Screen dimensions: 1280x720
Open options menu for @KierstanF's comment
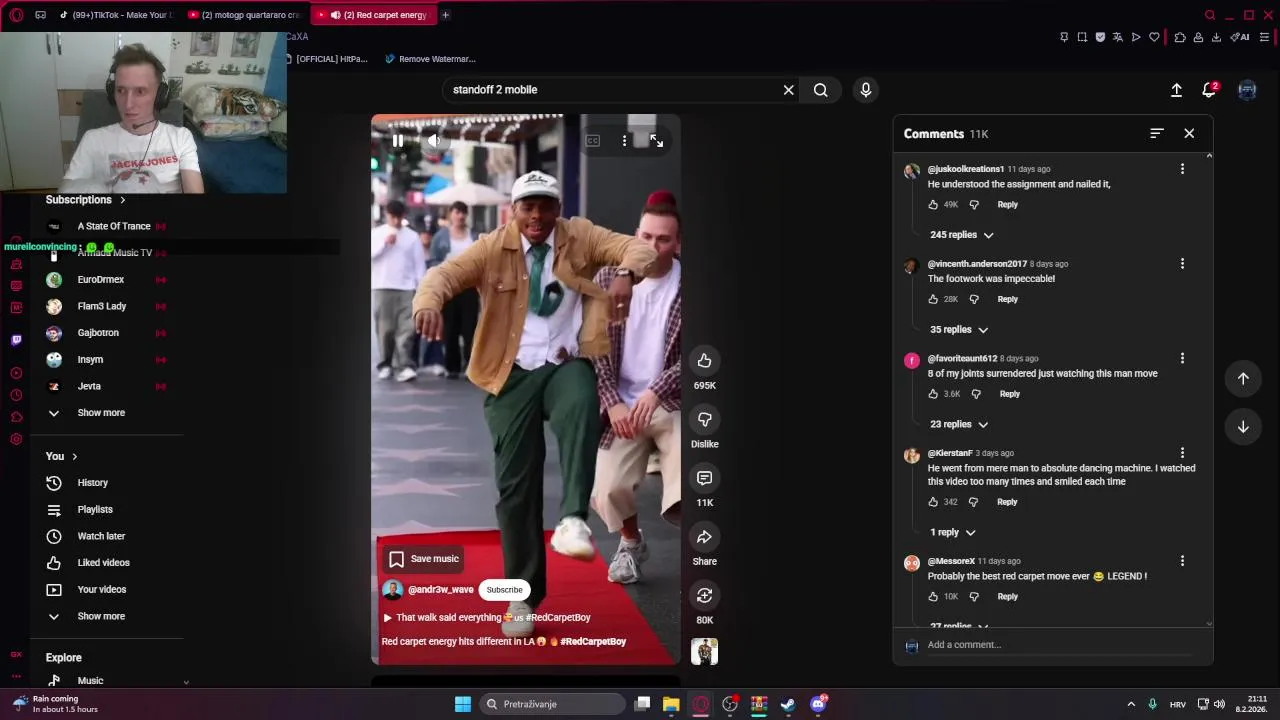tap(1182, 453)
